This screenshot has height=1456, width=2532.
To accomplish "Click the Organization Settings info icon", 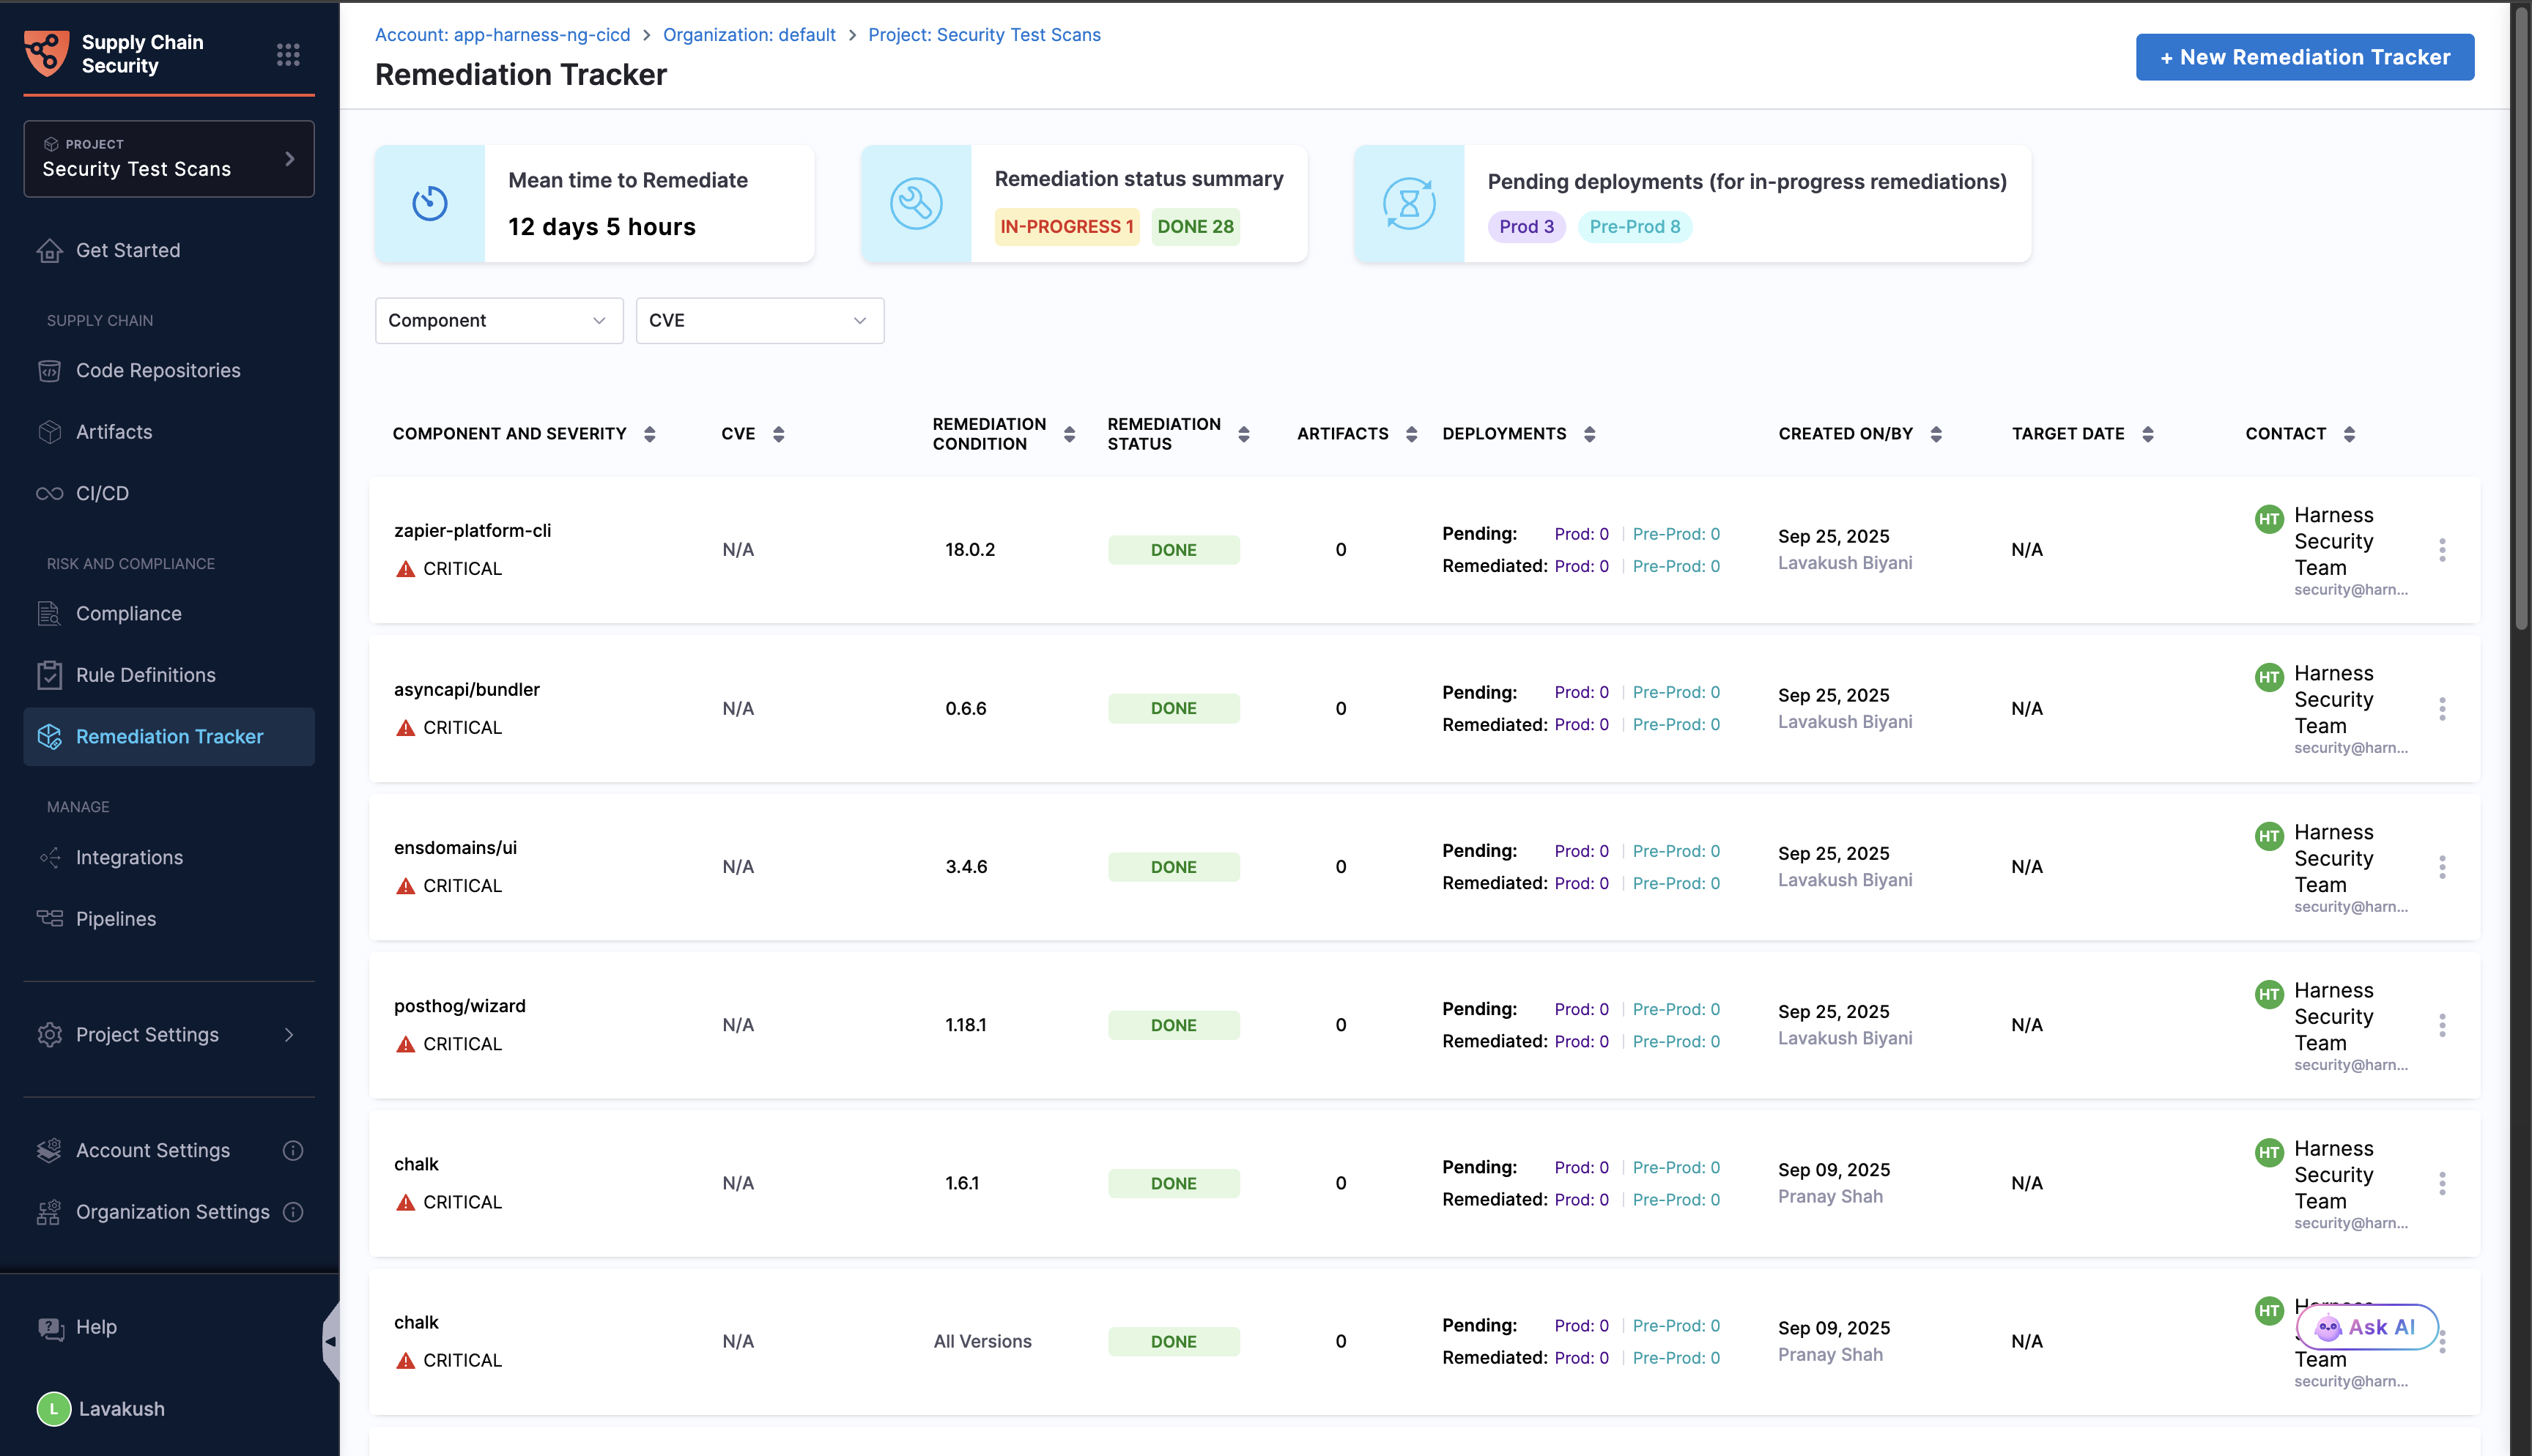I will (293, 1212).
